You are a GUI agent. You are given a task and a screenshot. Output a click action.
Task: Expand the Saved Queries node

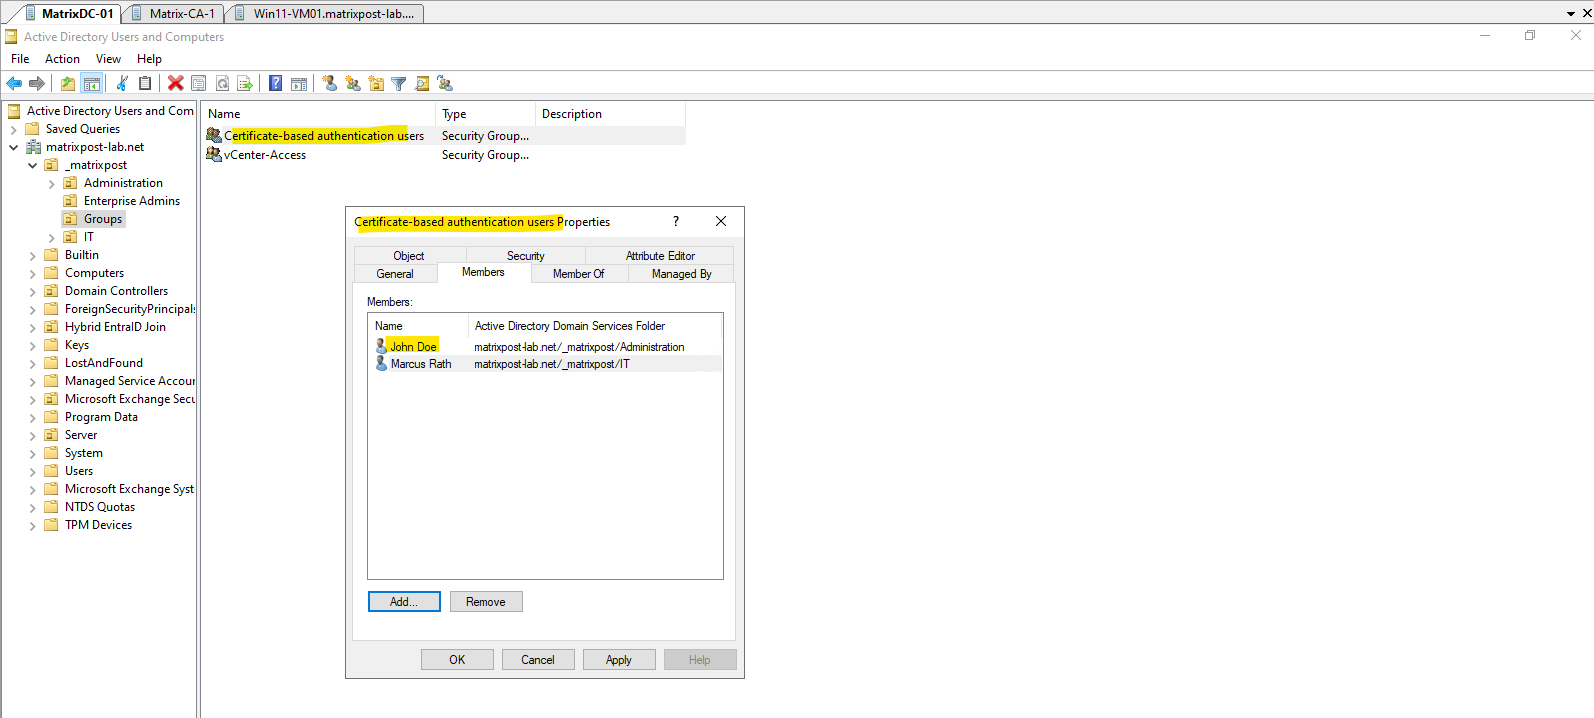[x=13, y=129]
